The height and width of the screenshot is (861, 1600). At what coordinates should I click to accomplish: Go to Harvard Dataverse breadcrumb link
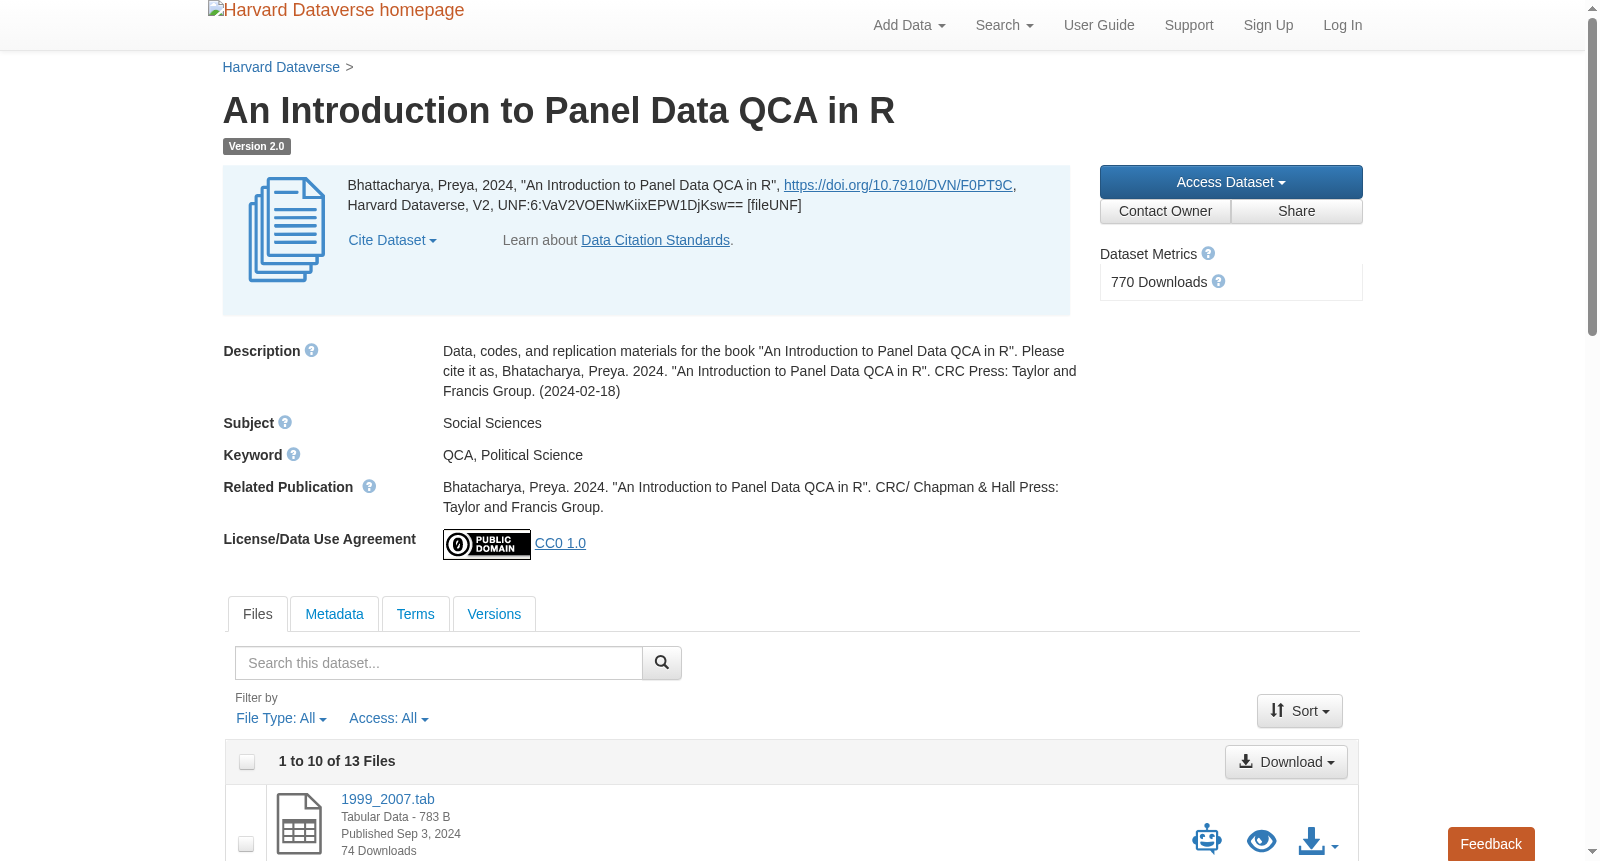(281, 67)
